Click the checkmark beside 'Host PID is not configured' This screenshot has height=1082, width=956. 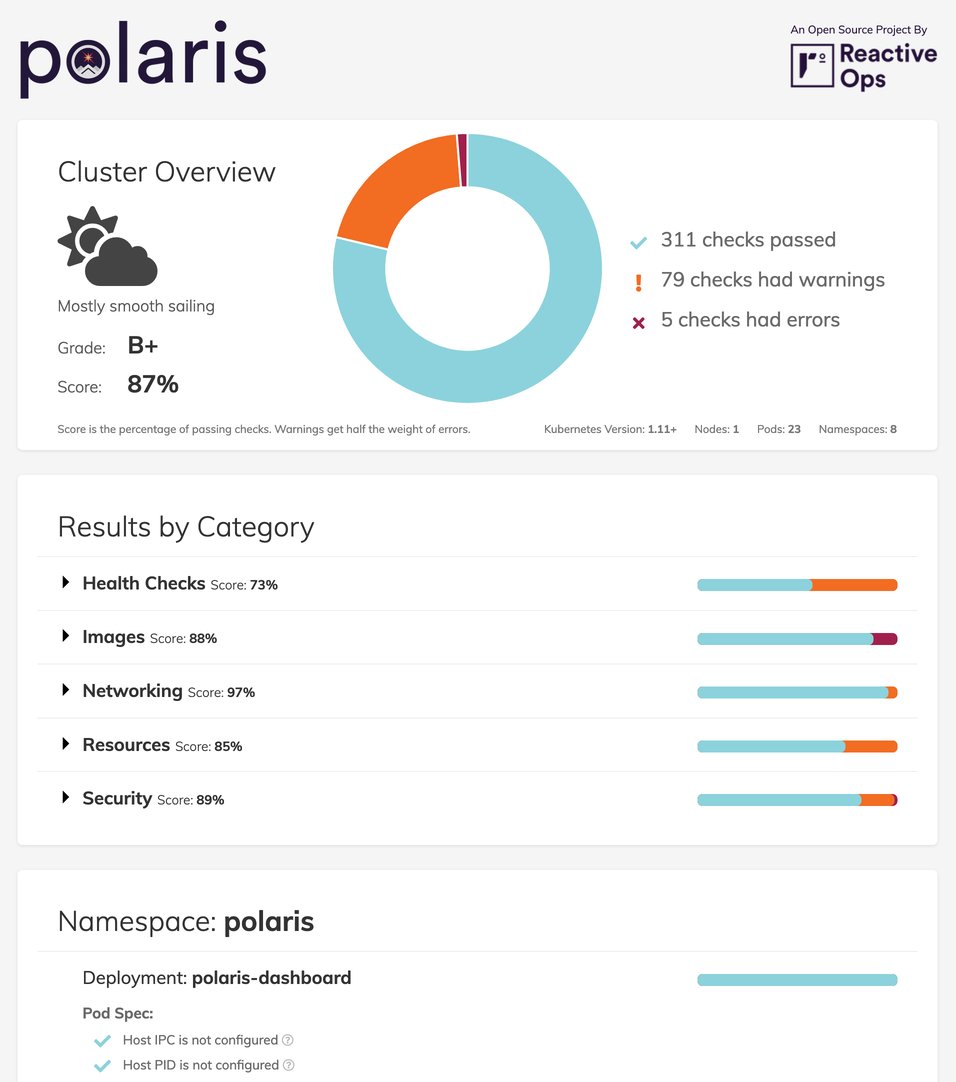[102, 1065]
